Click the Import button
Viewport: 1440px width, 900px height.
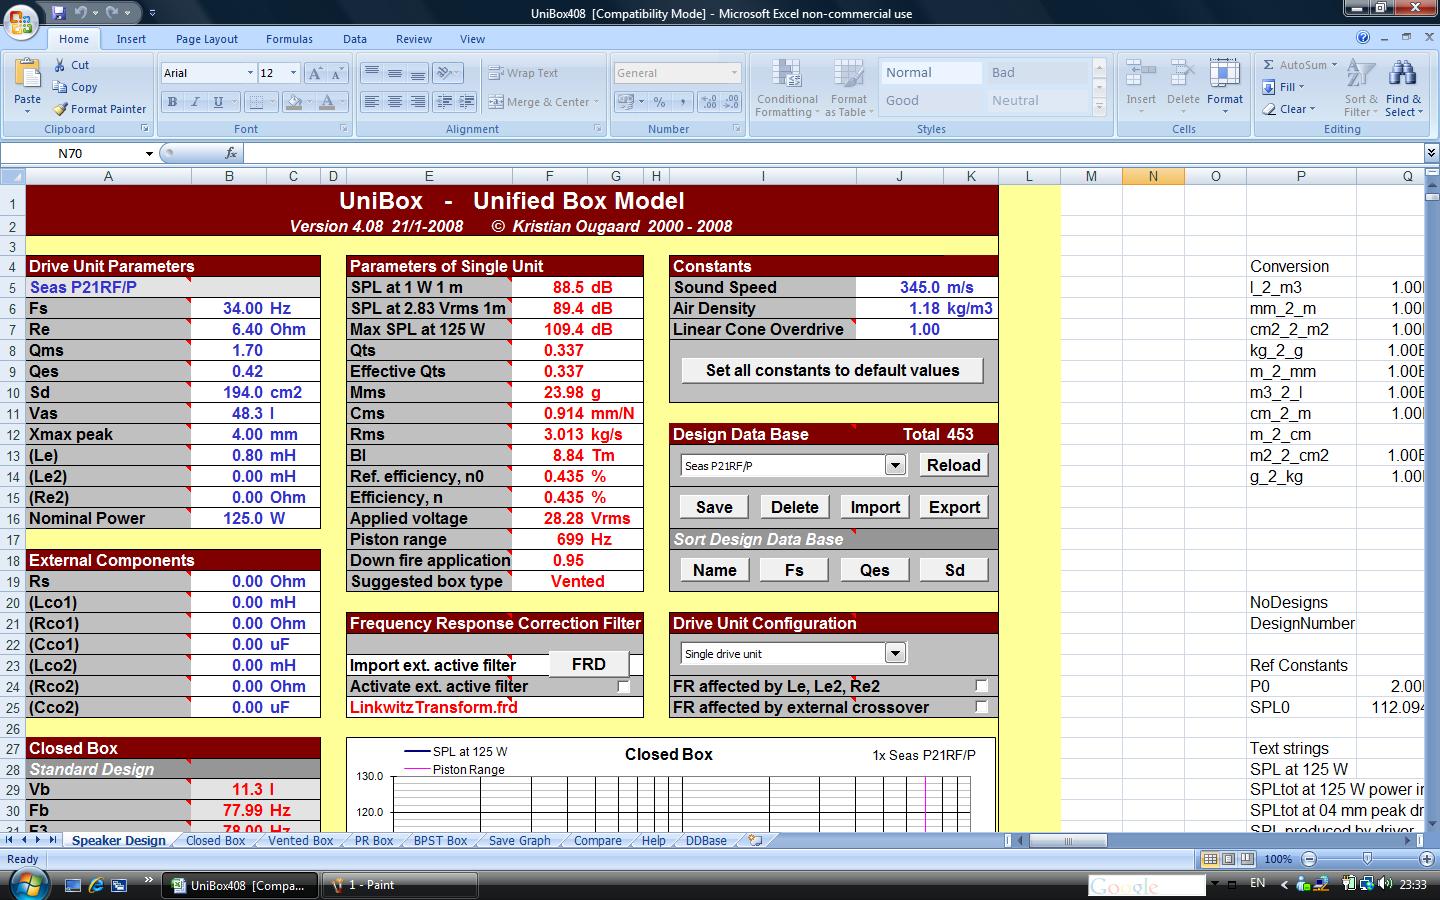[x=875, y=507]
